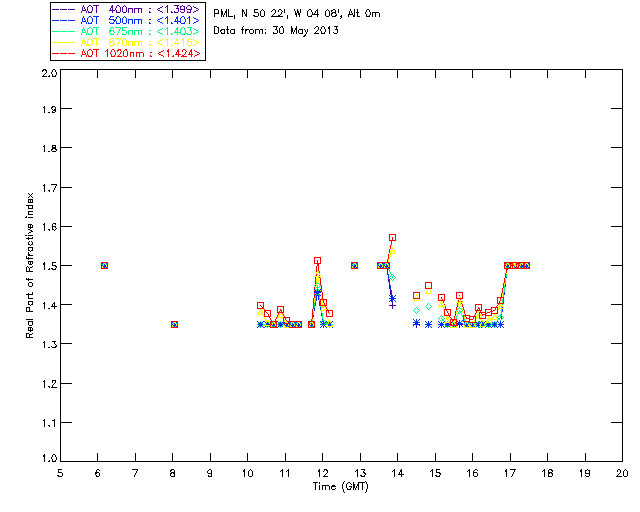Viewport: 640px width, 512px height.
Task: Click the 8 tick label on time axis
Action: pyautogui.click(x=173, y=473)
